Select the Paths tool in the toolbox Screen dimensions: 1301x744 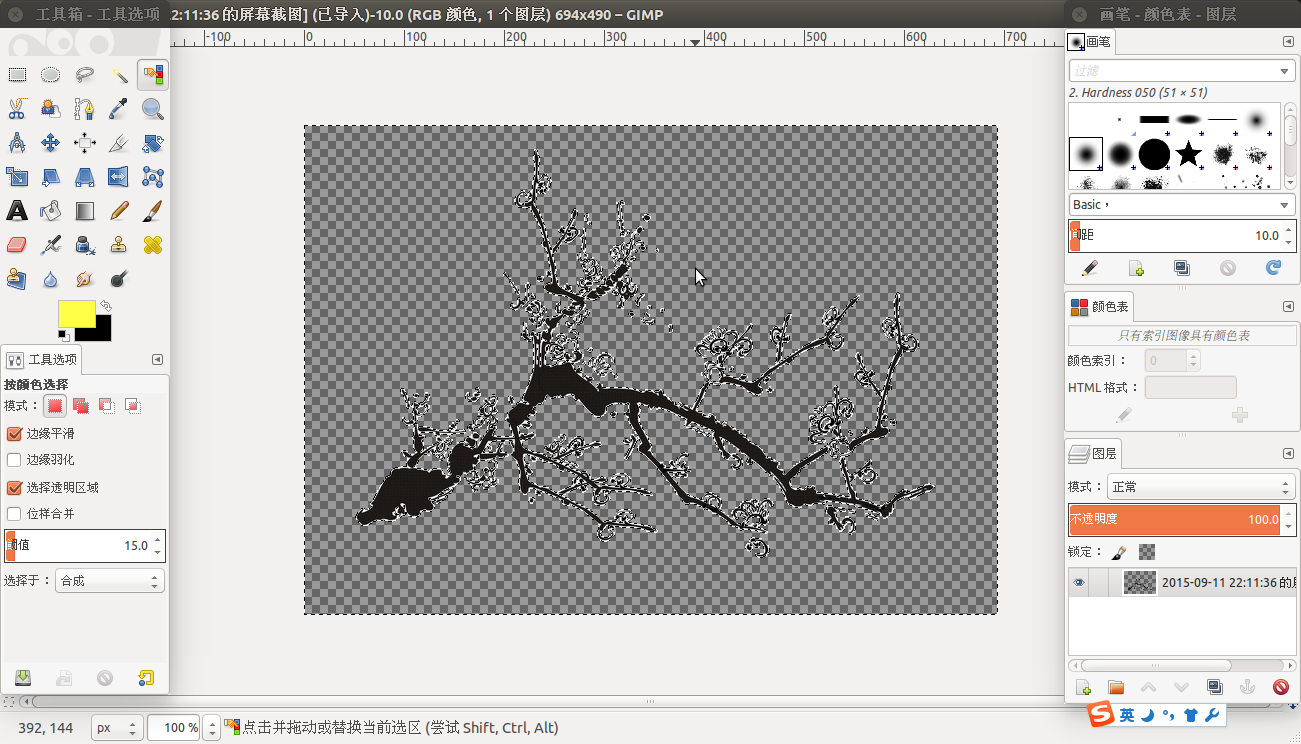(85, 108)
